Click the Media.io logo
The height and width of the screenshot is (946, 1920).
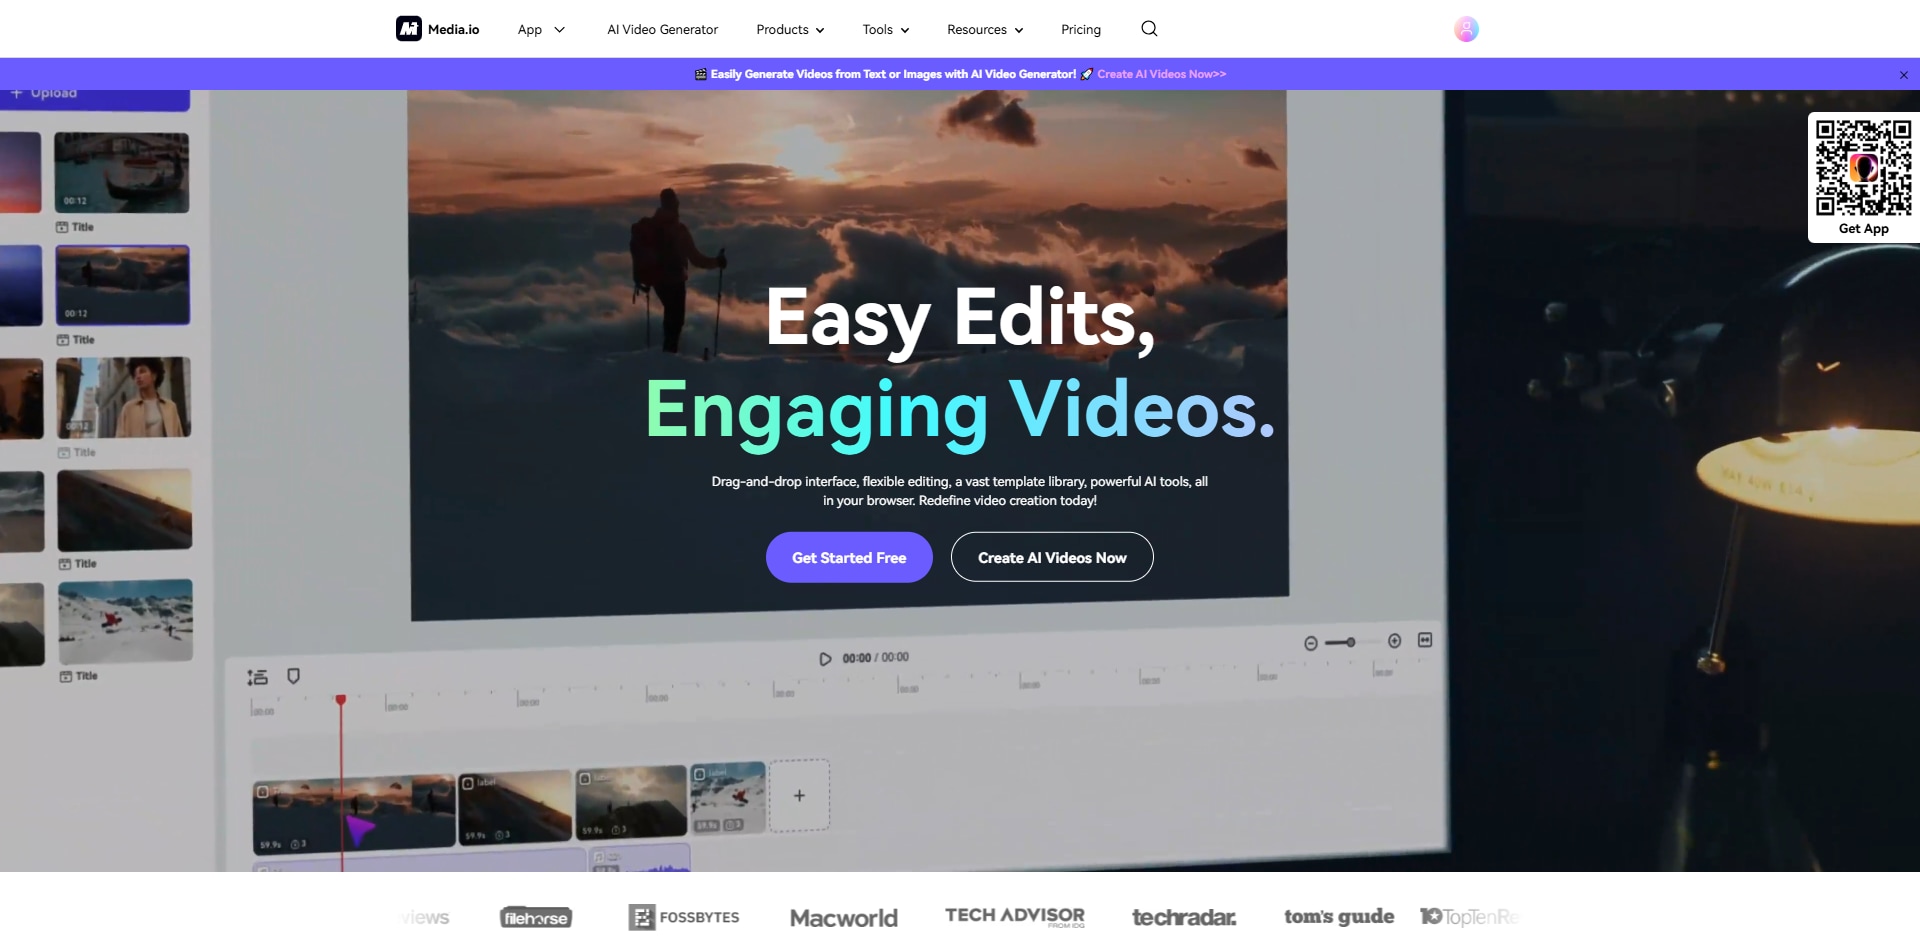[x=437, y=29]
